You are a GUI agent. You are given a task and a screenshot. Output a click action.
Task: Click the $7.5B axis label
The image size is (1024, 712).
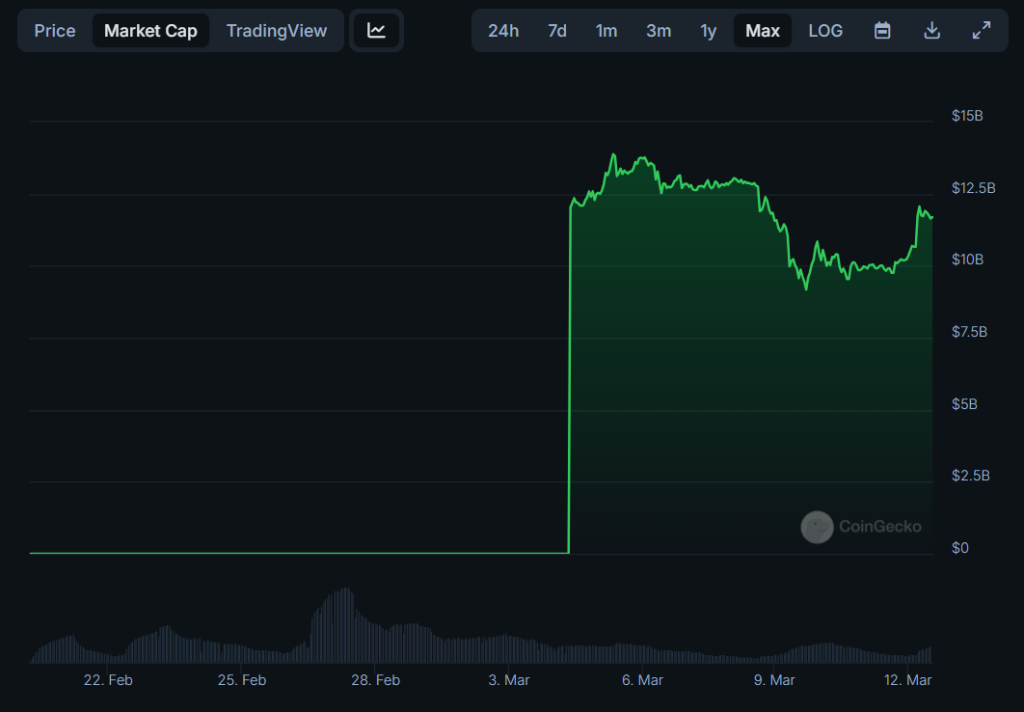969,332
